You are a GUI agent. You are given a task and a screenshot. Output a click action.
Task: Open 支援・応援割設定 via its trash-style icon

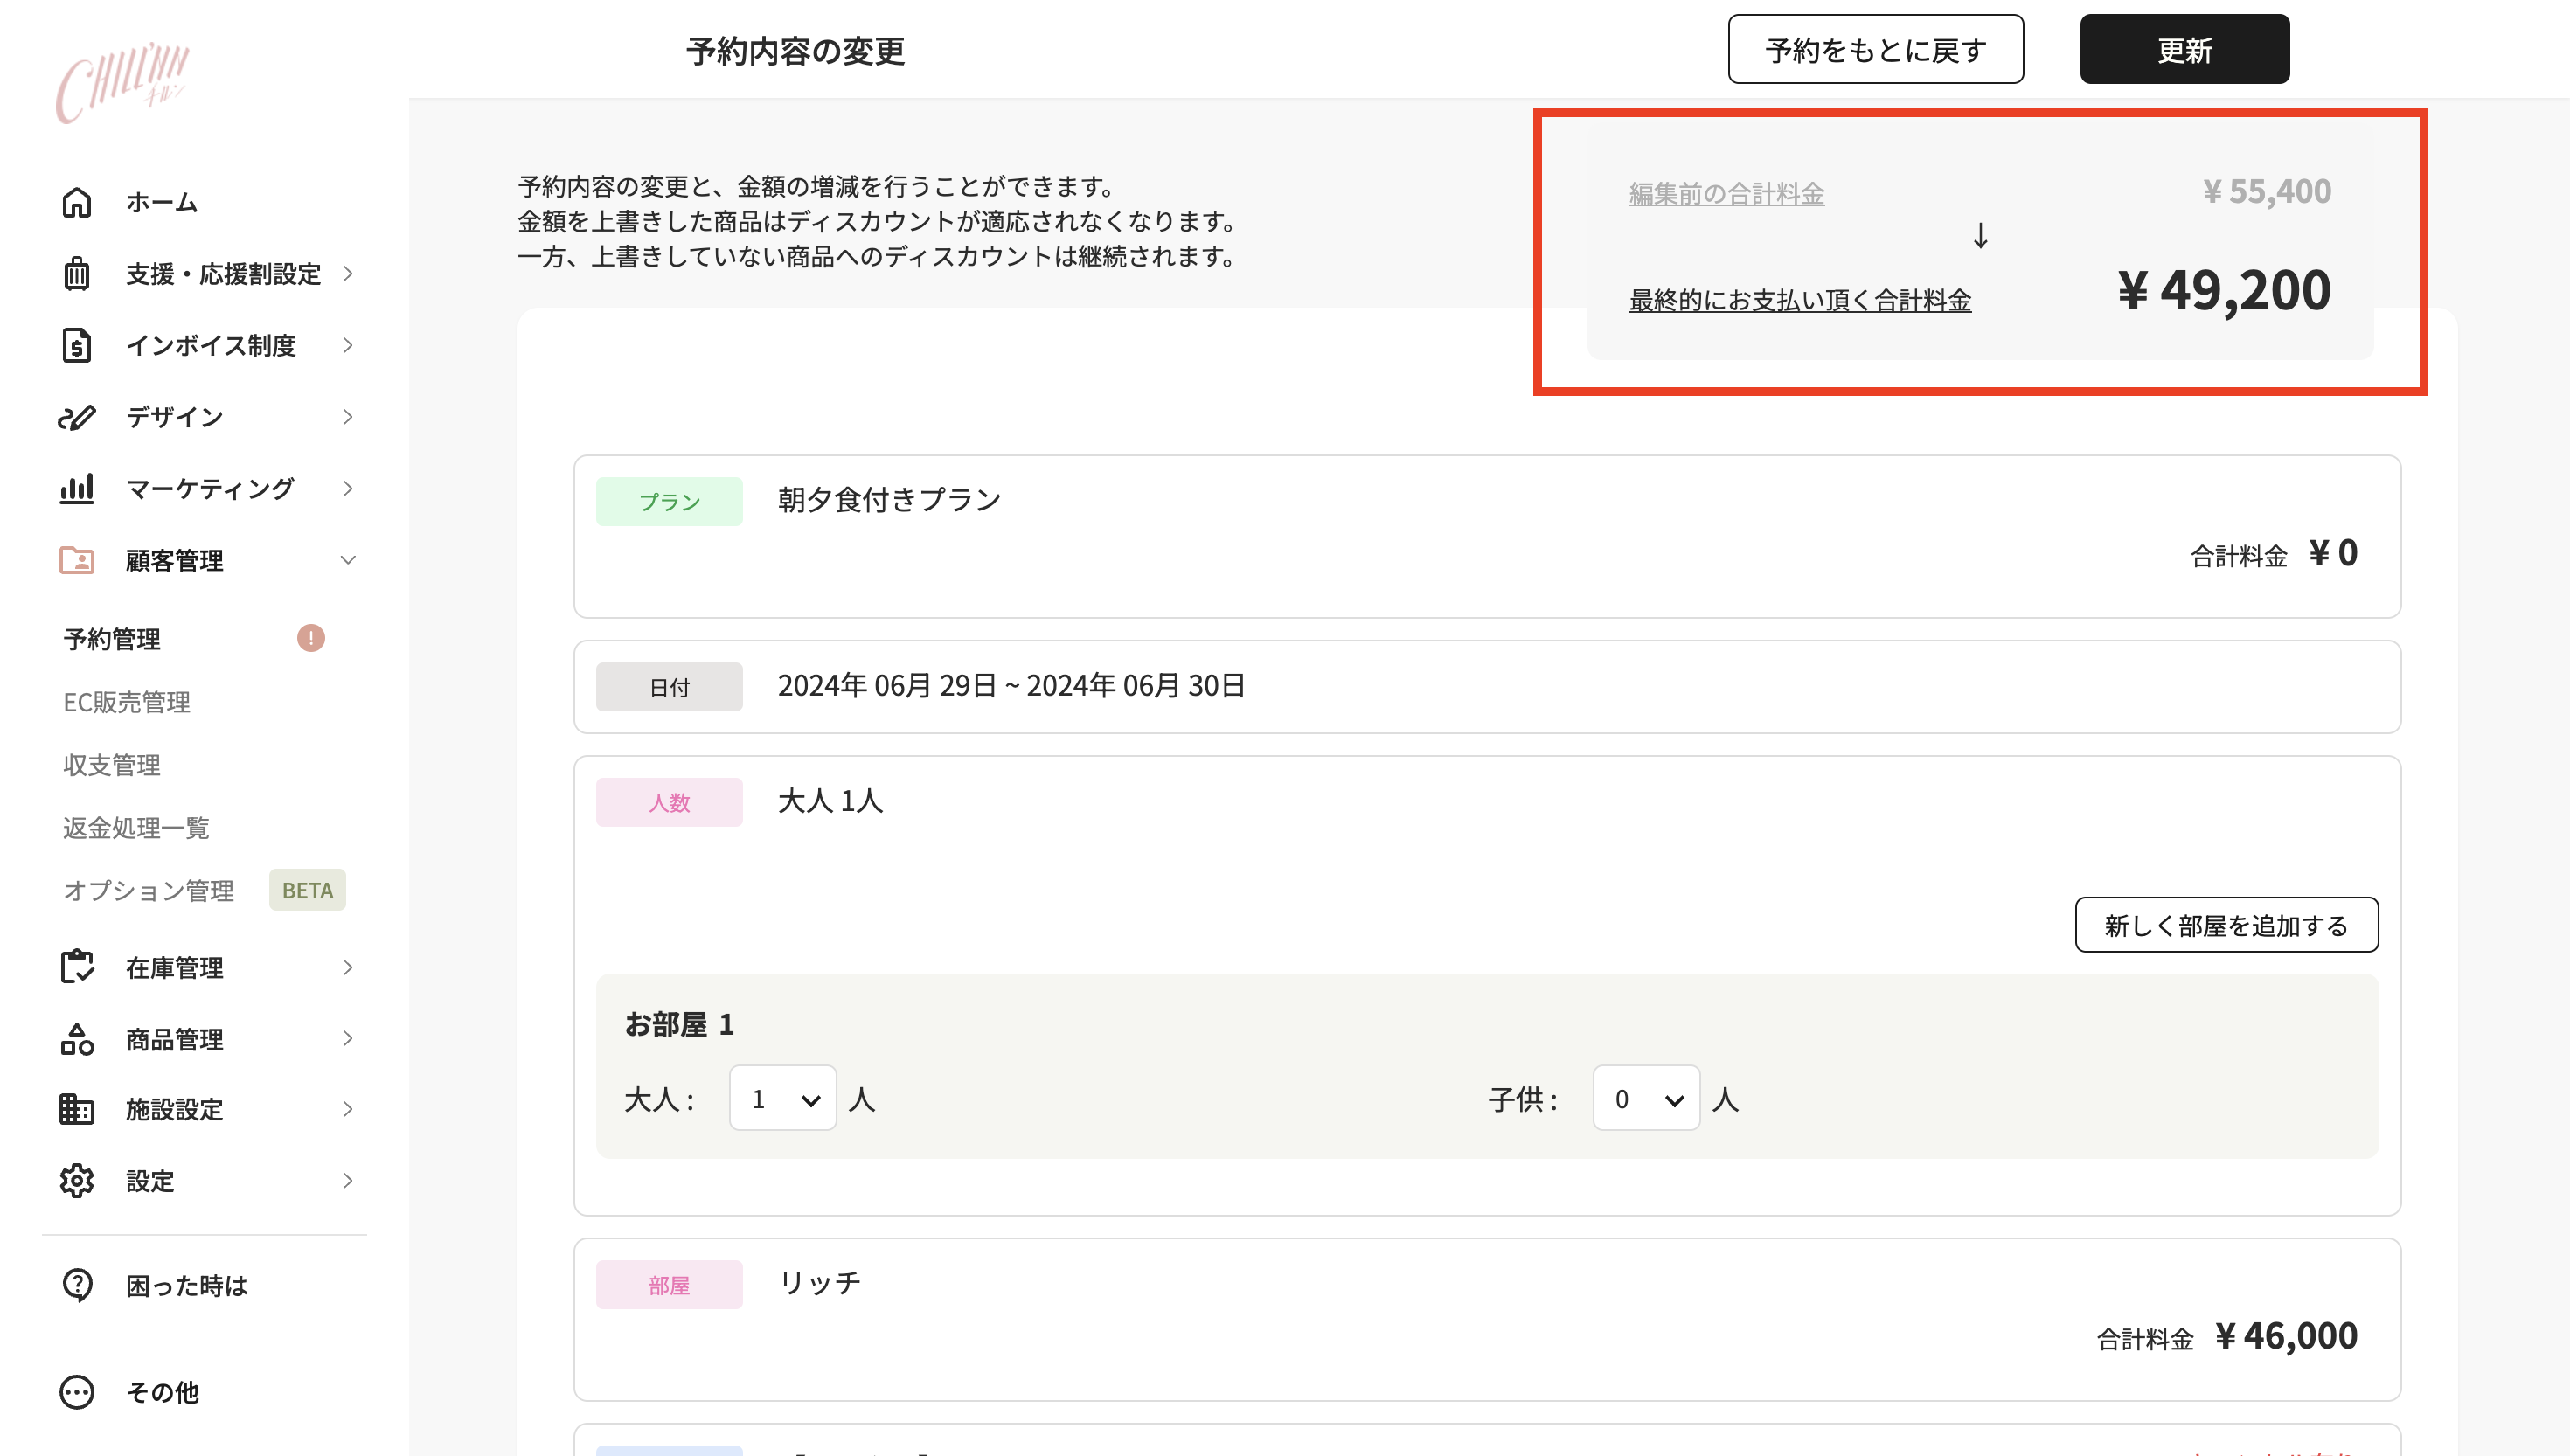tap(77, 274)
